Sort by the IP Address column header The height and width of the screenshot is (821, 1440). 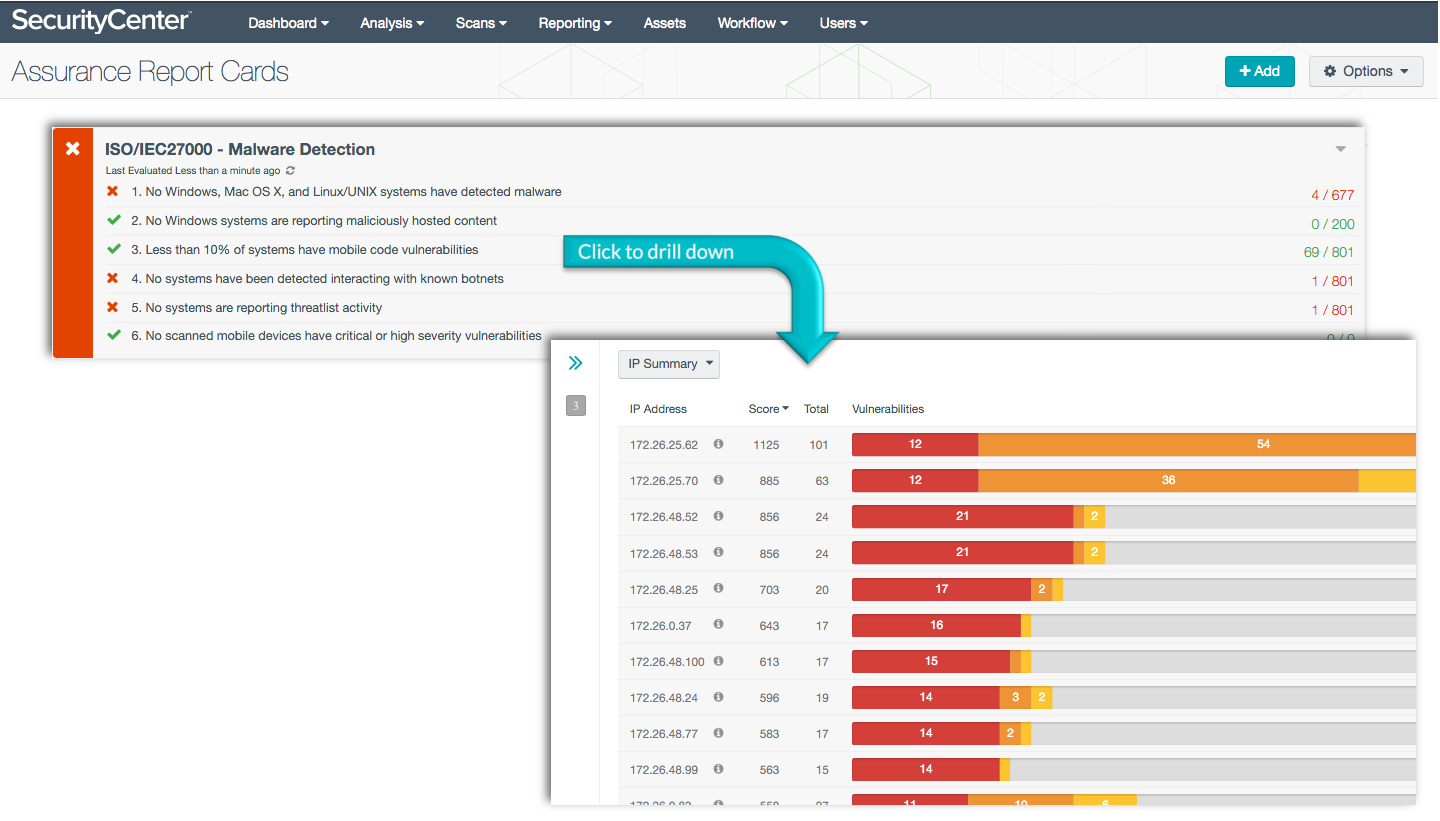pos(658,409)
